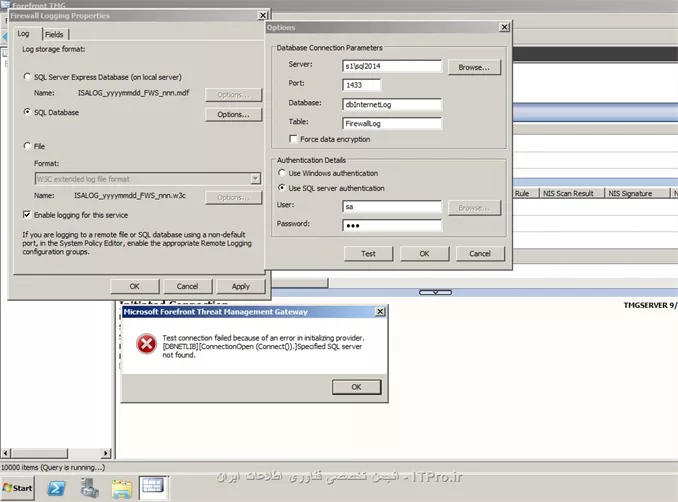Click Cancel in the Options dialog
Screen dimensions: 678x502
[480, 254]
